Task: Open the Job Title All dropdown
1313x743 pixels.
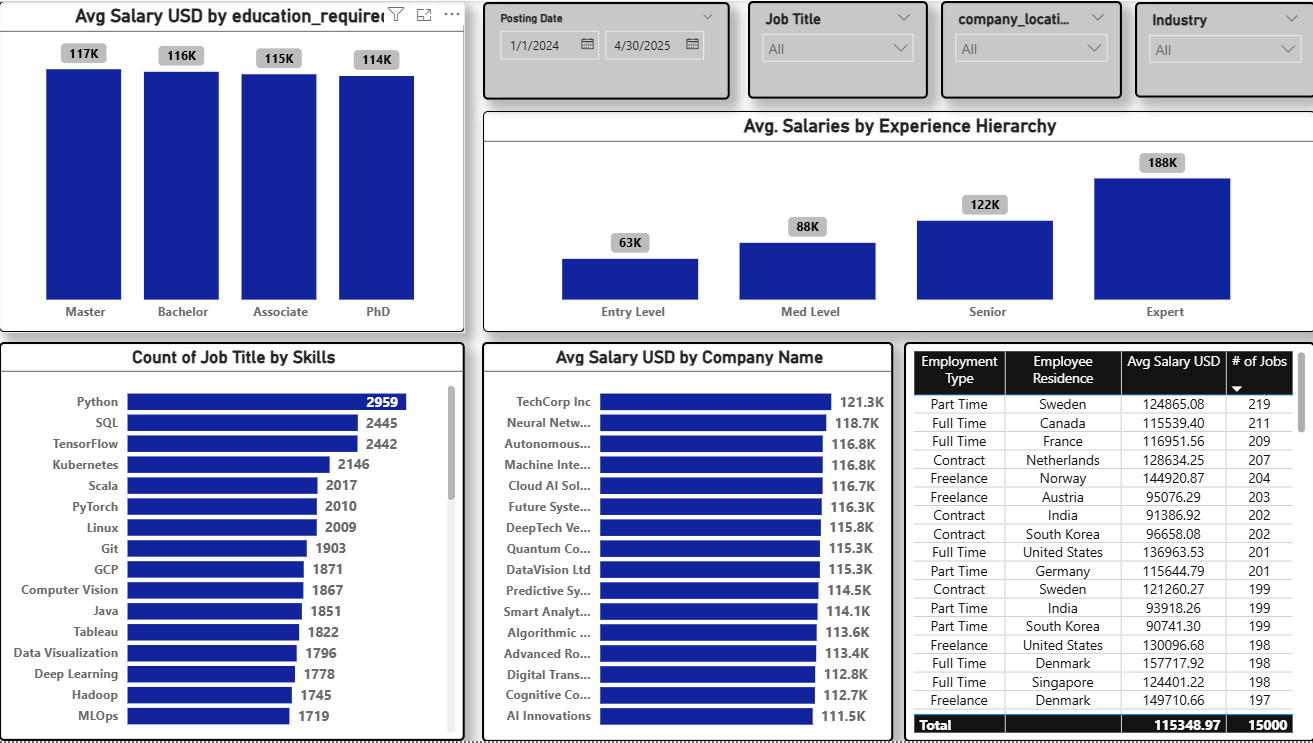Action: pyautogui.click(x=838, y=48)
